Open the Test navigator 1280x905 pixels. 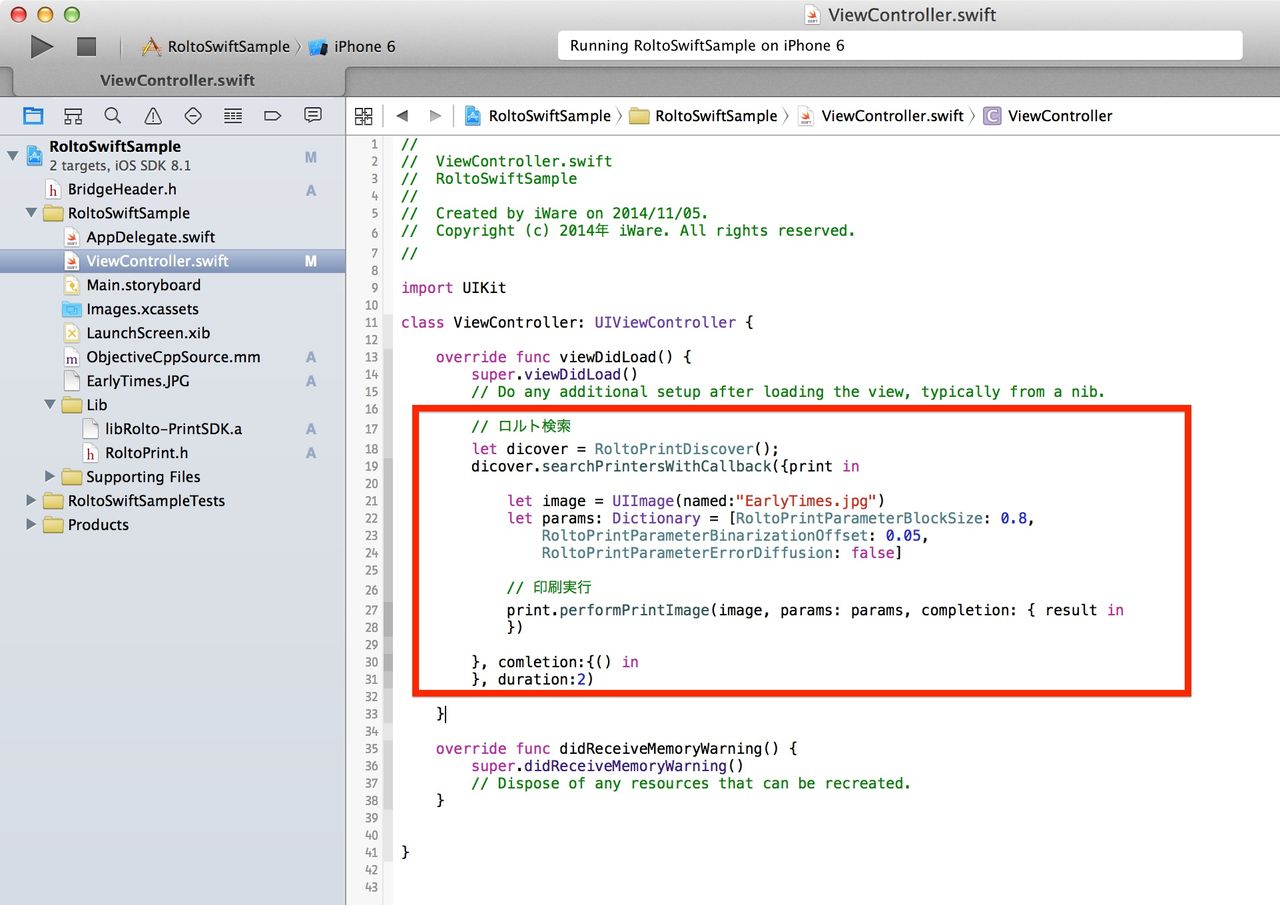tap(193, 115)
